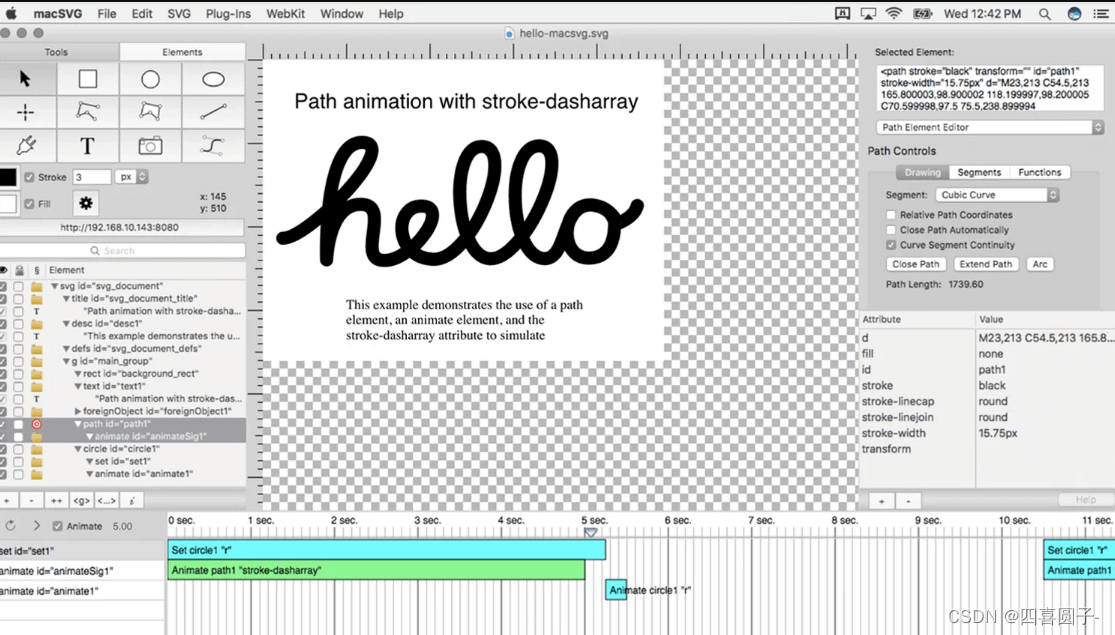Click the double-plus duplicate button

[x=56, y=501]
